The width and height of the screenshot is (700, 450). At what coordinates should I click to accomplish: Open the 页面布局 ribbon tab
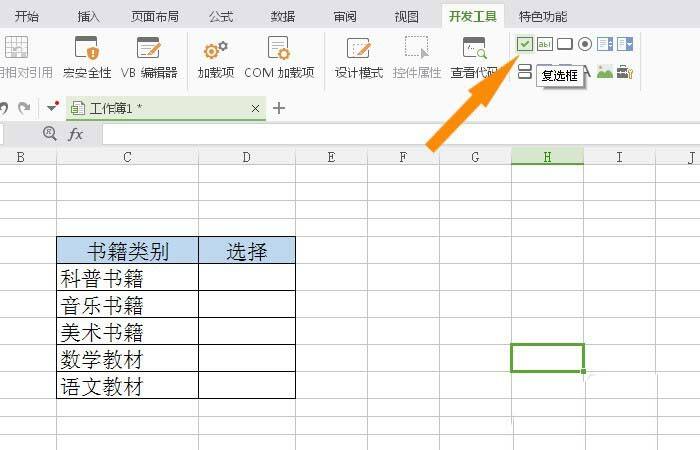coord(155,17)
